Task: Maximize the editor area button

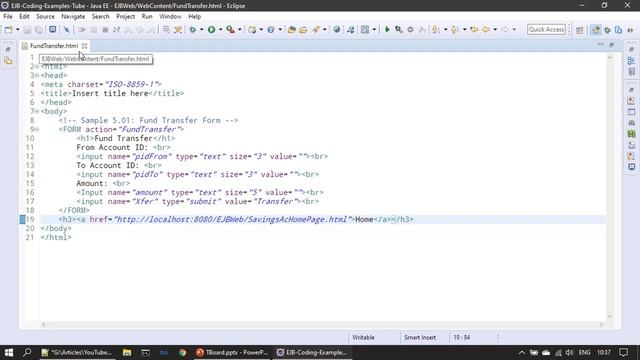Action: click(x=611, y=45)
